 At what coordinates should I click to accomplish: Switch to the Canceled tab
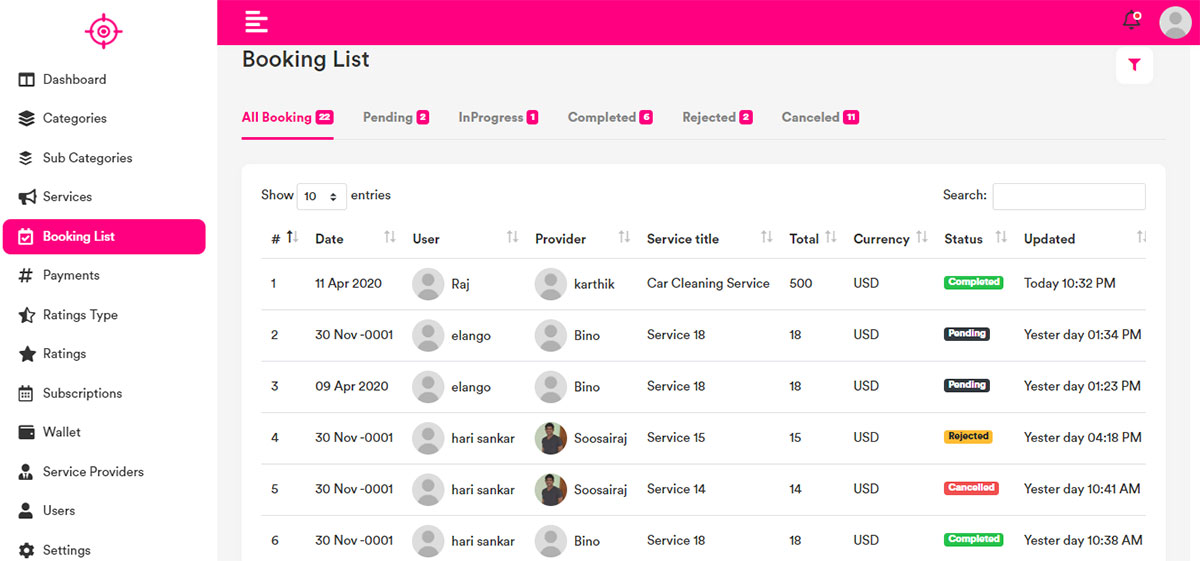[x=819, y=117]
